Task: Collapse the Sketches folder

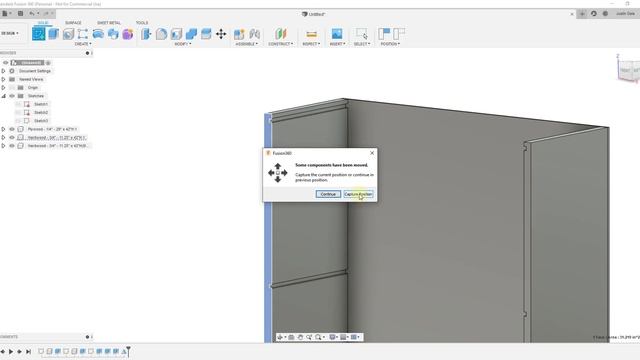Action: (3, 96)
